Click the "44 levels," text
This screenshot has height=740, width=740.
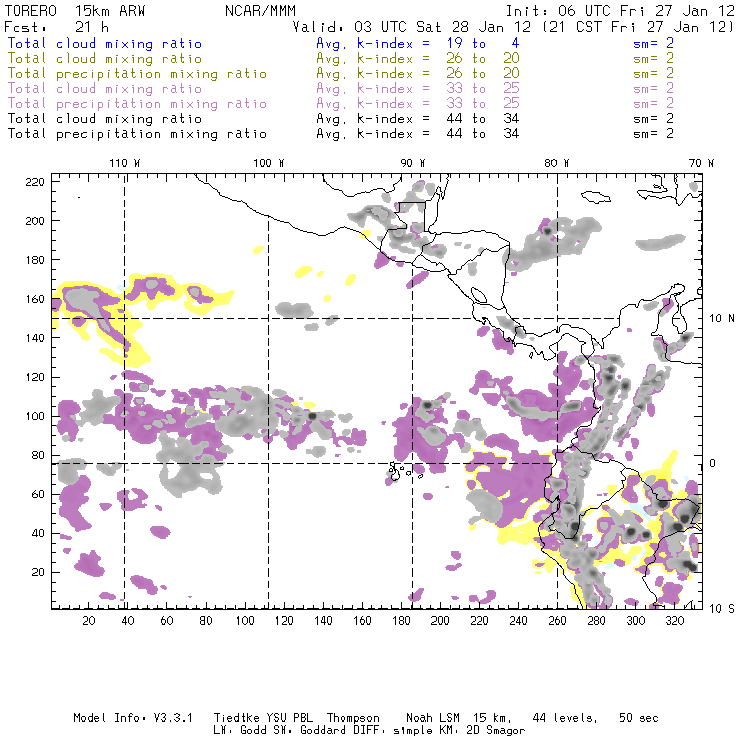[x=565, y=718]
